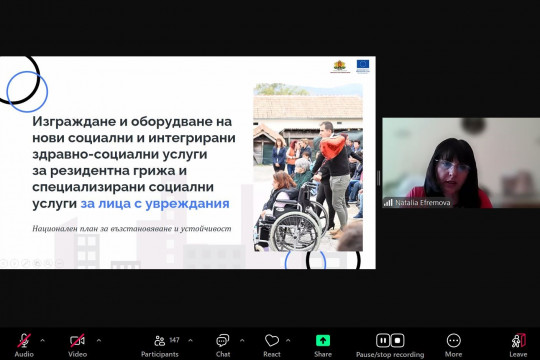Expand chat options caret beside Chat
Image resolution: width=540 pixels, height=360 pixels.
pyautogui.click(x=242, y=341)
